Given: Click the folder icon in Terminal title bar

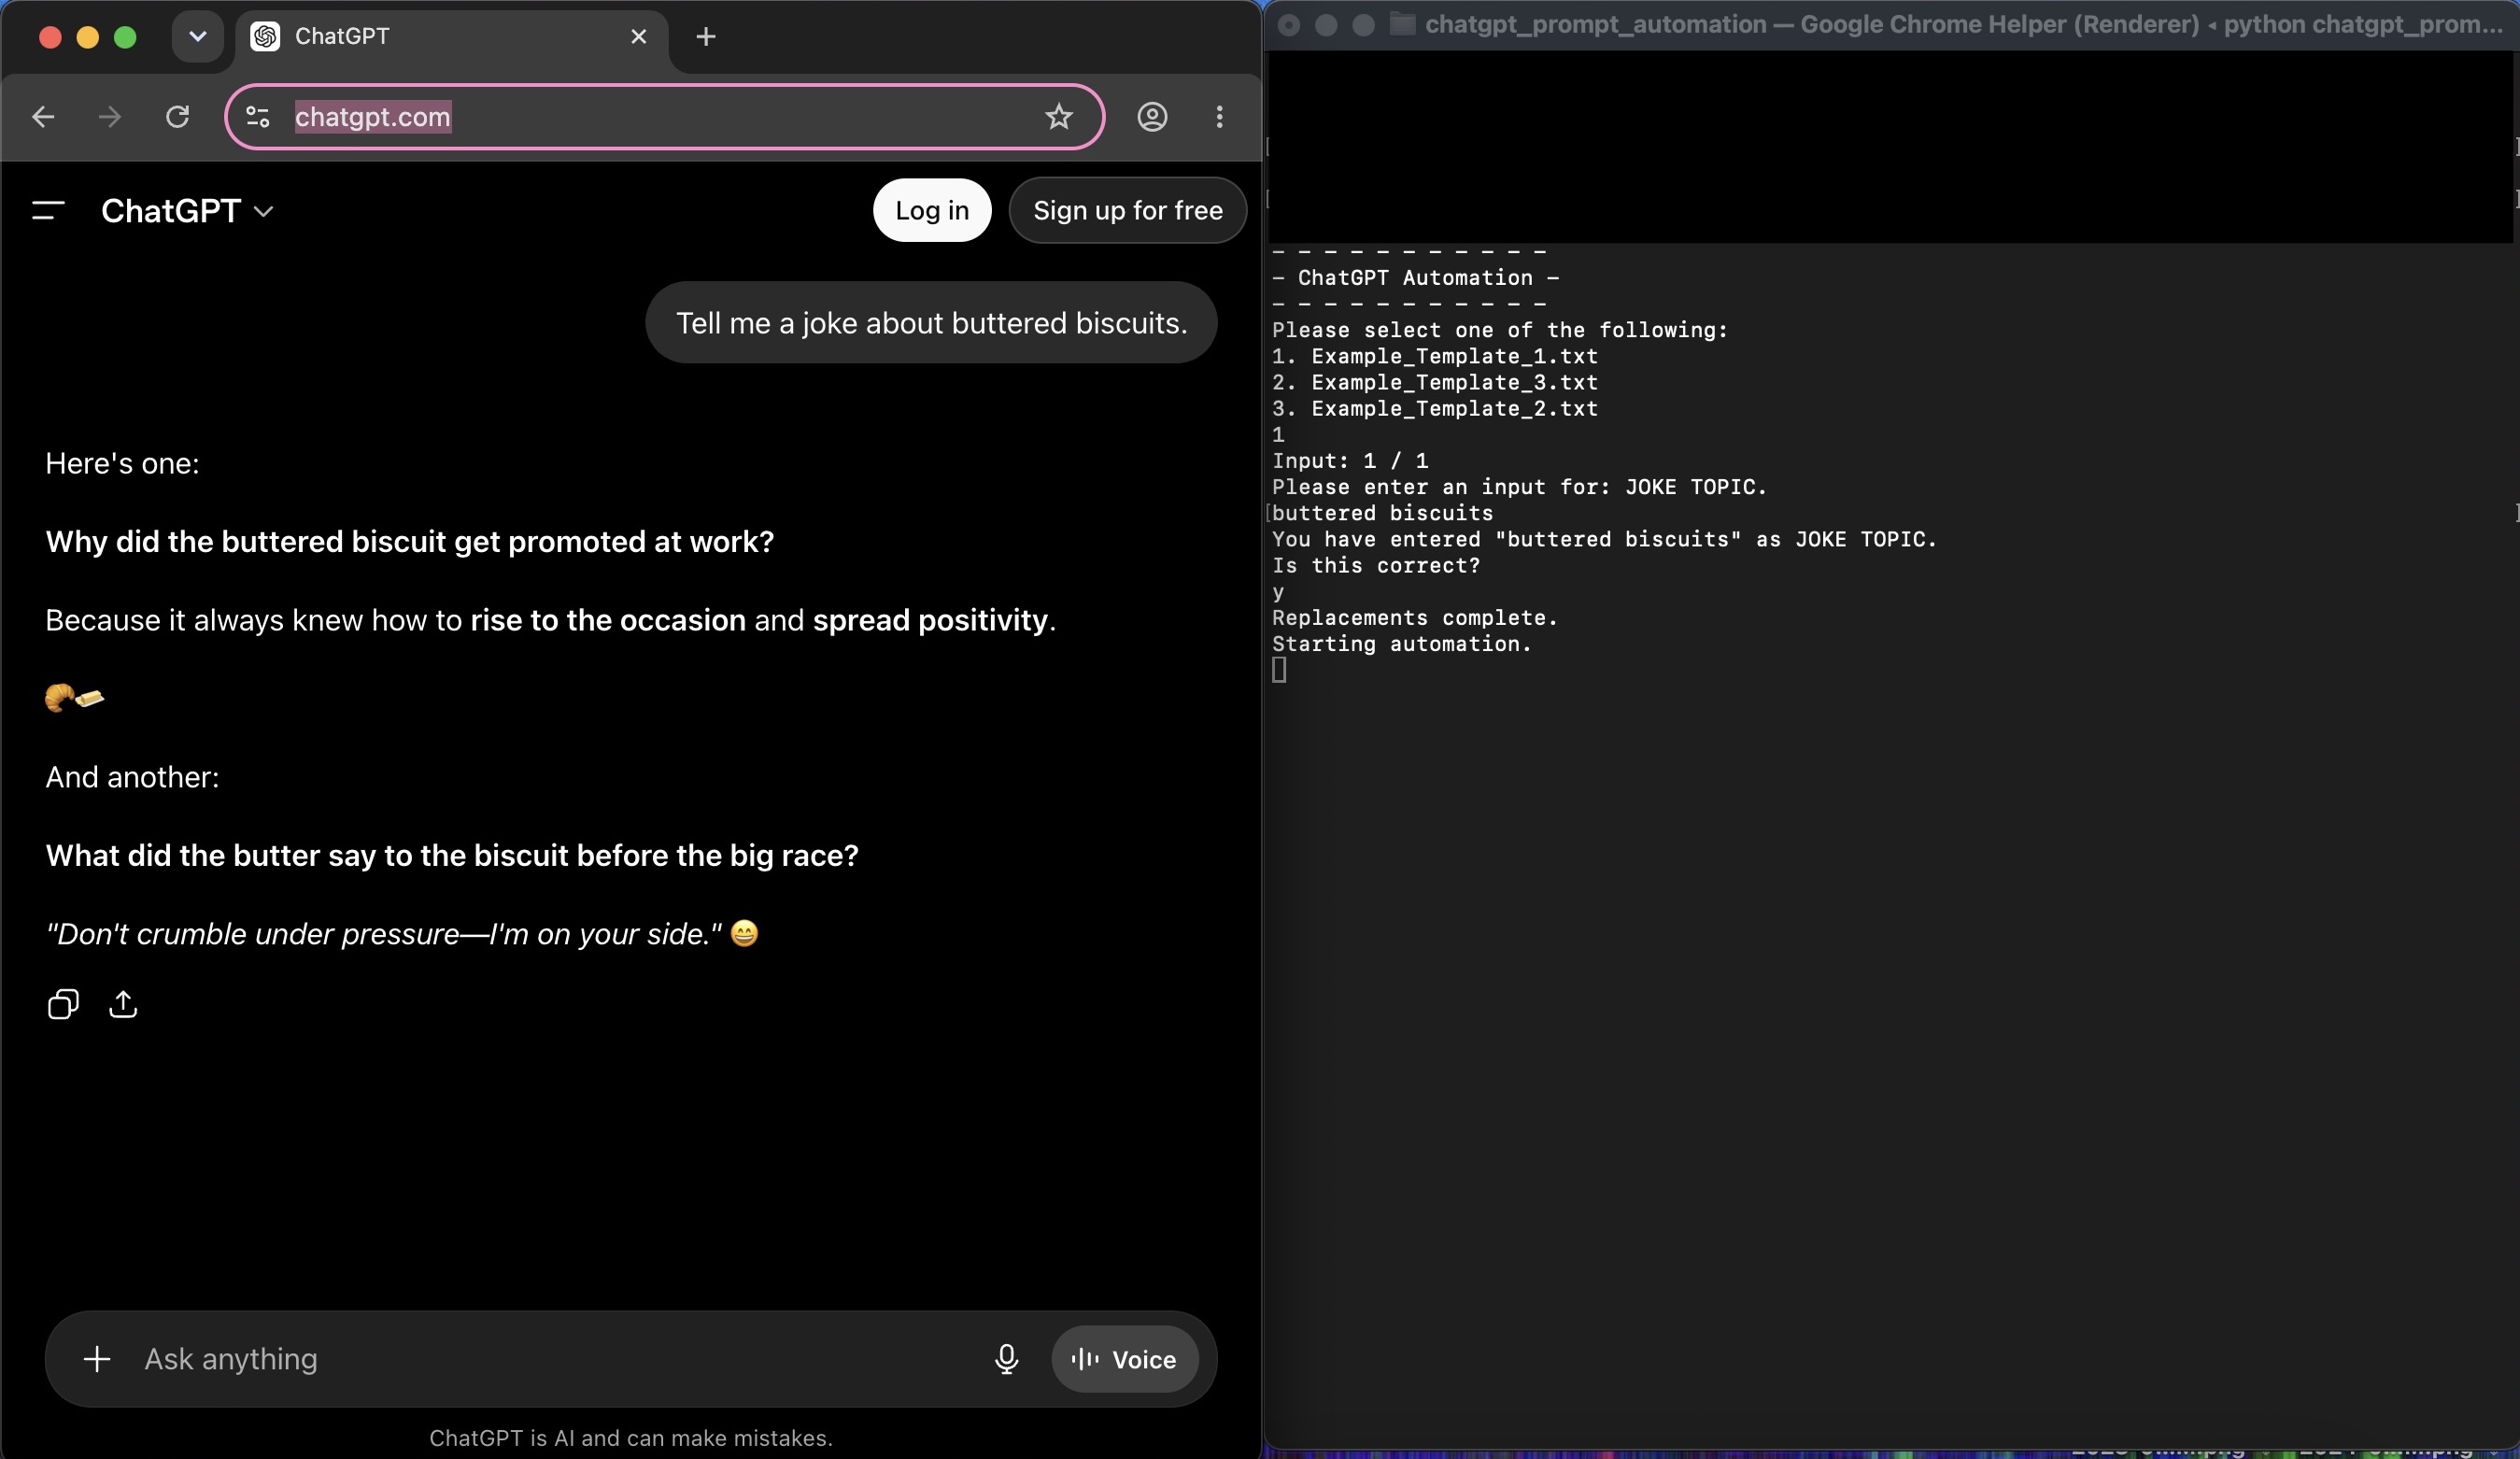Looking at the screenshot, I should point(1402,24).
